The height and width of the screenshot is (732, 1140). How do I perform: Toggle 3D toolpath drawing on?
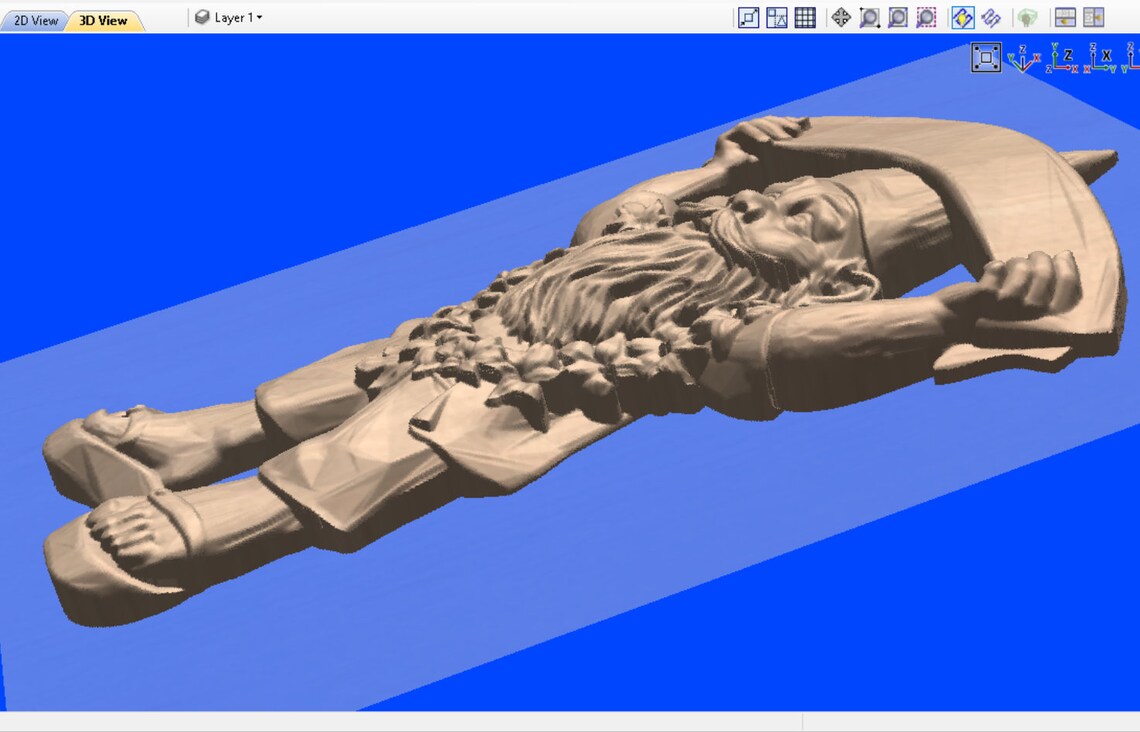point(990,17)
